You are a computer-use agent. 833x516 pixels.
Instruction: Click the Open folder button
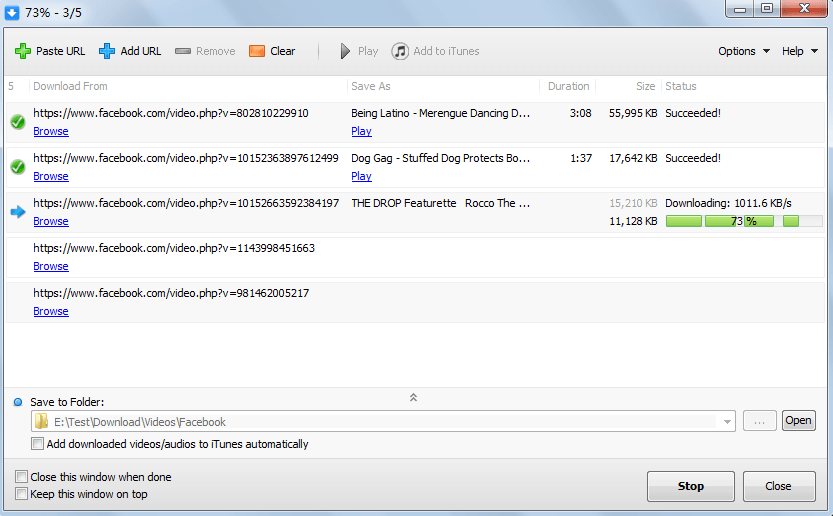point(798,420)
